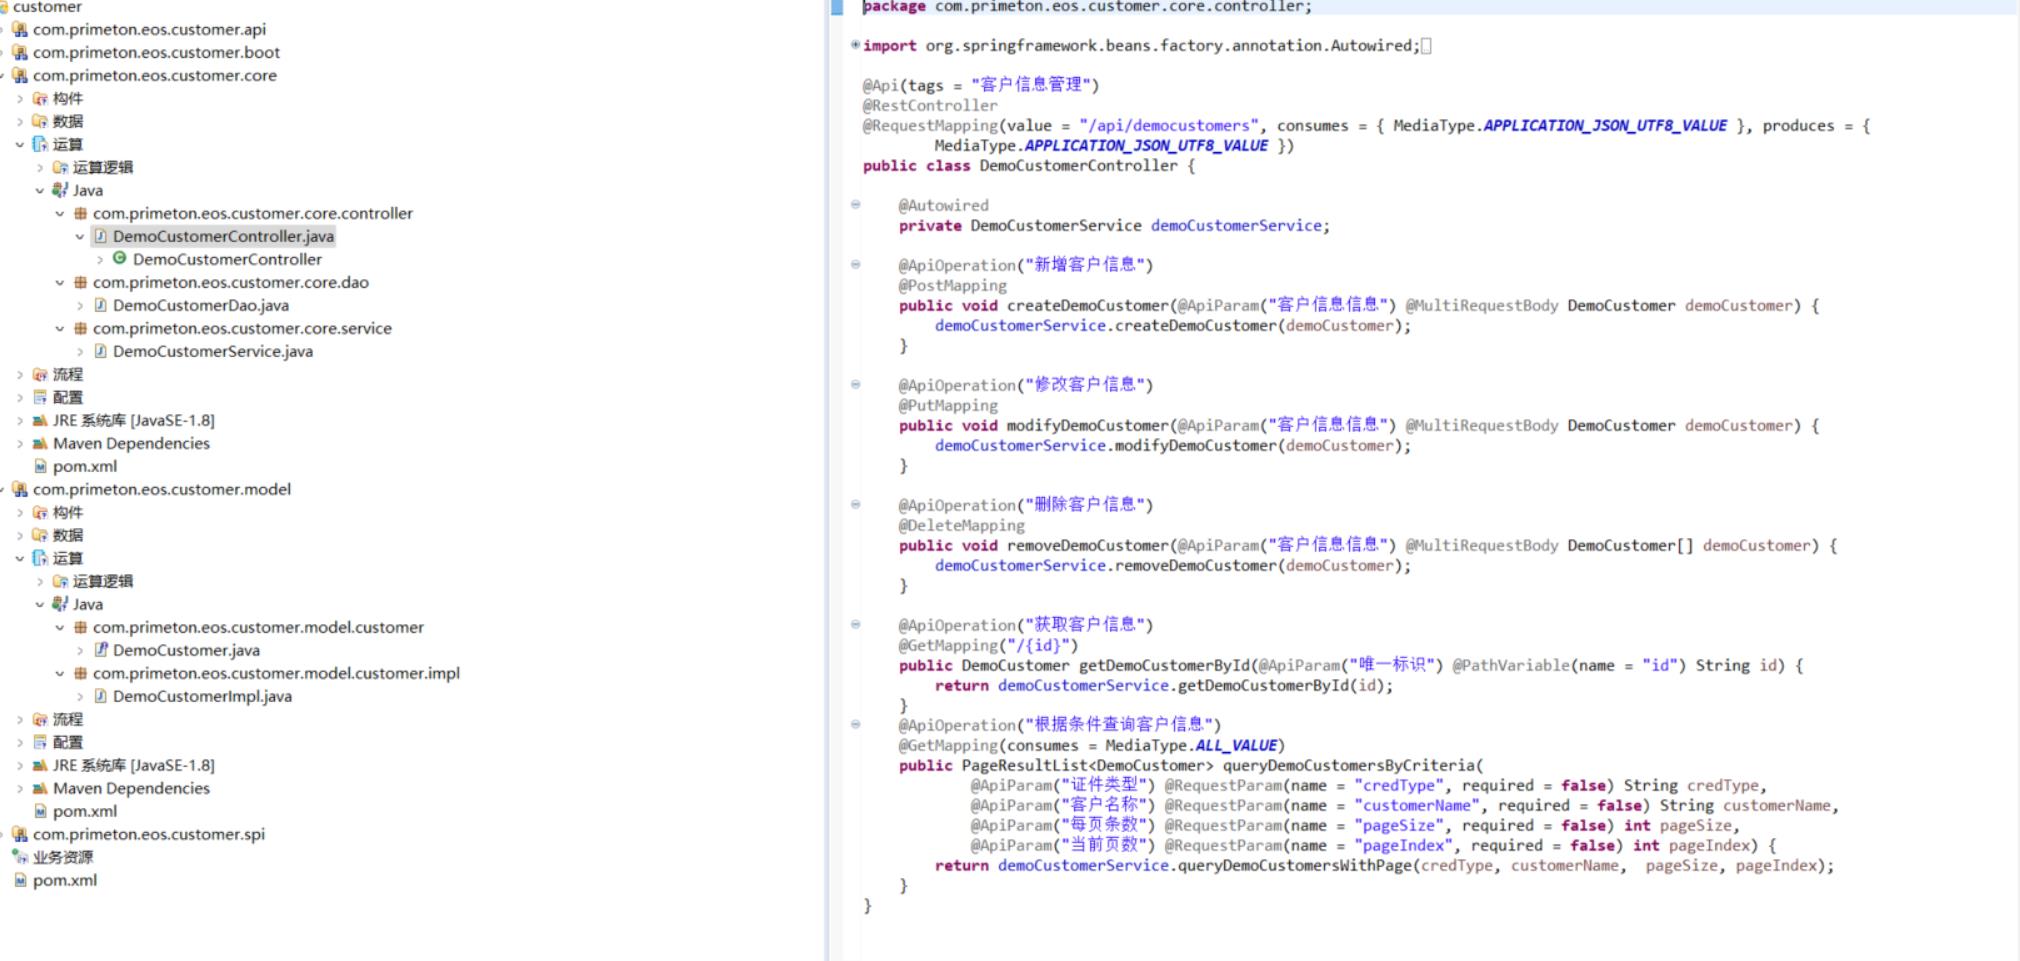The height and width of the screenshot is (961, 2020).
Task: Select DemoCustomerImpl.java in the tree
Action: (x=202, y=696)
